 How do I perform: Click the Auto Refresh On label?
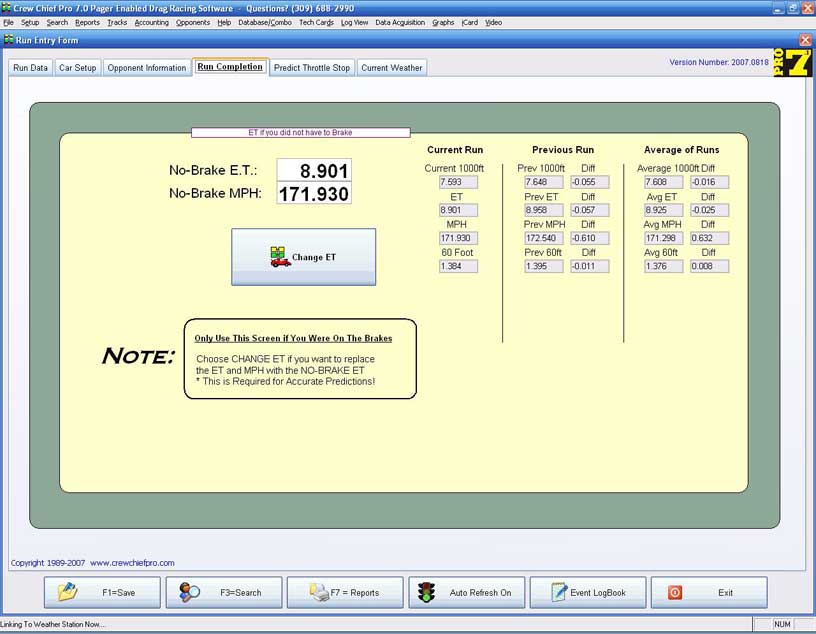pos(480,592)
